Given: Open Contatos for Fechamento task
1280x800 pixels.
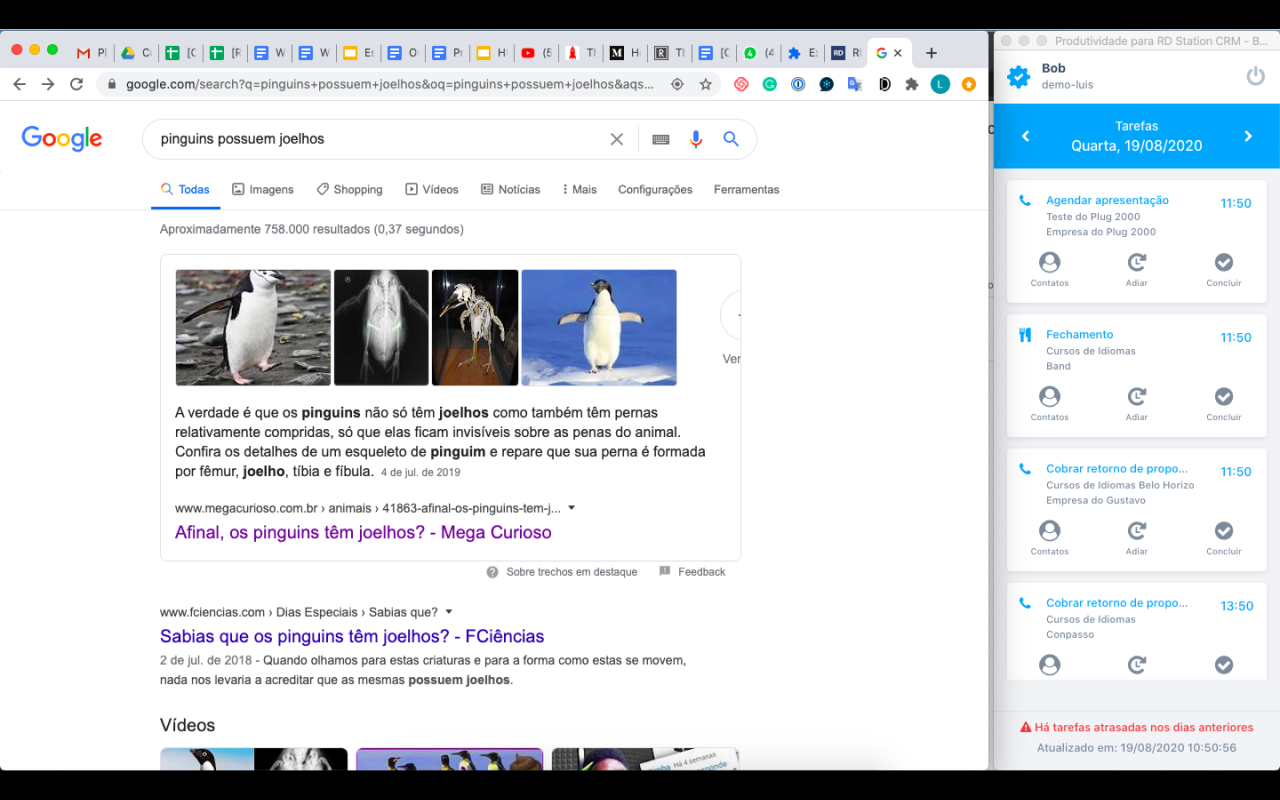Looking at the screenshot, I should (1049, 403).
